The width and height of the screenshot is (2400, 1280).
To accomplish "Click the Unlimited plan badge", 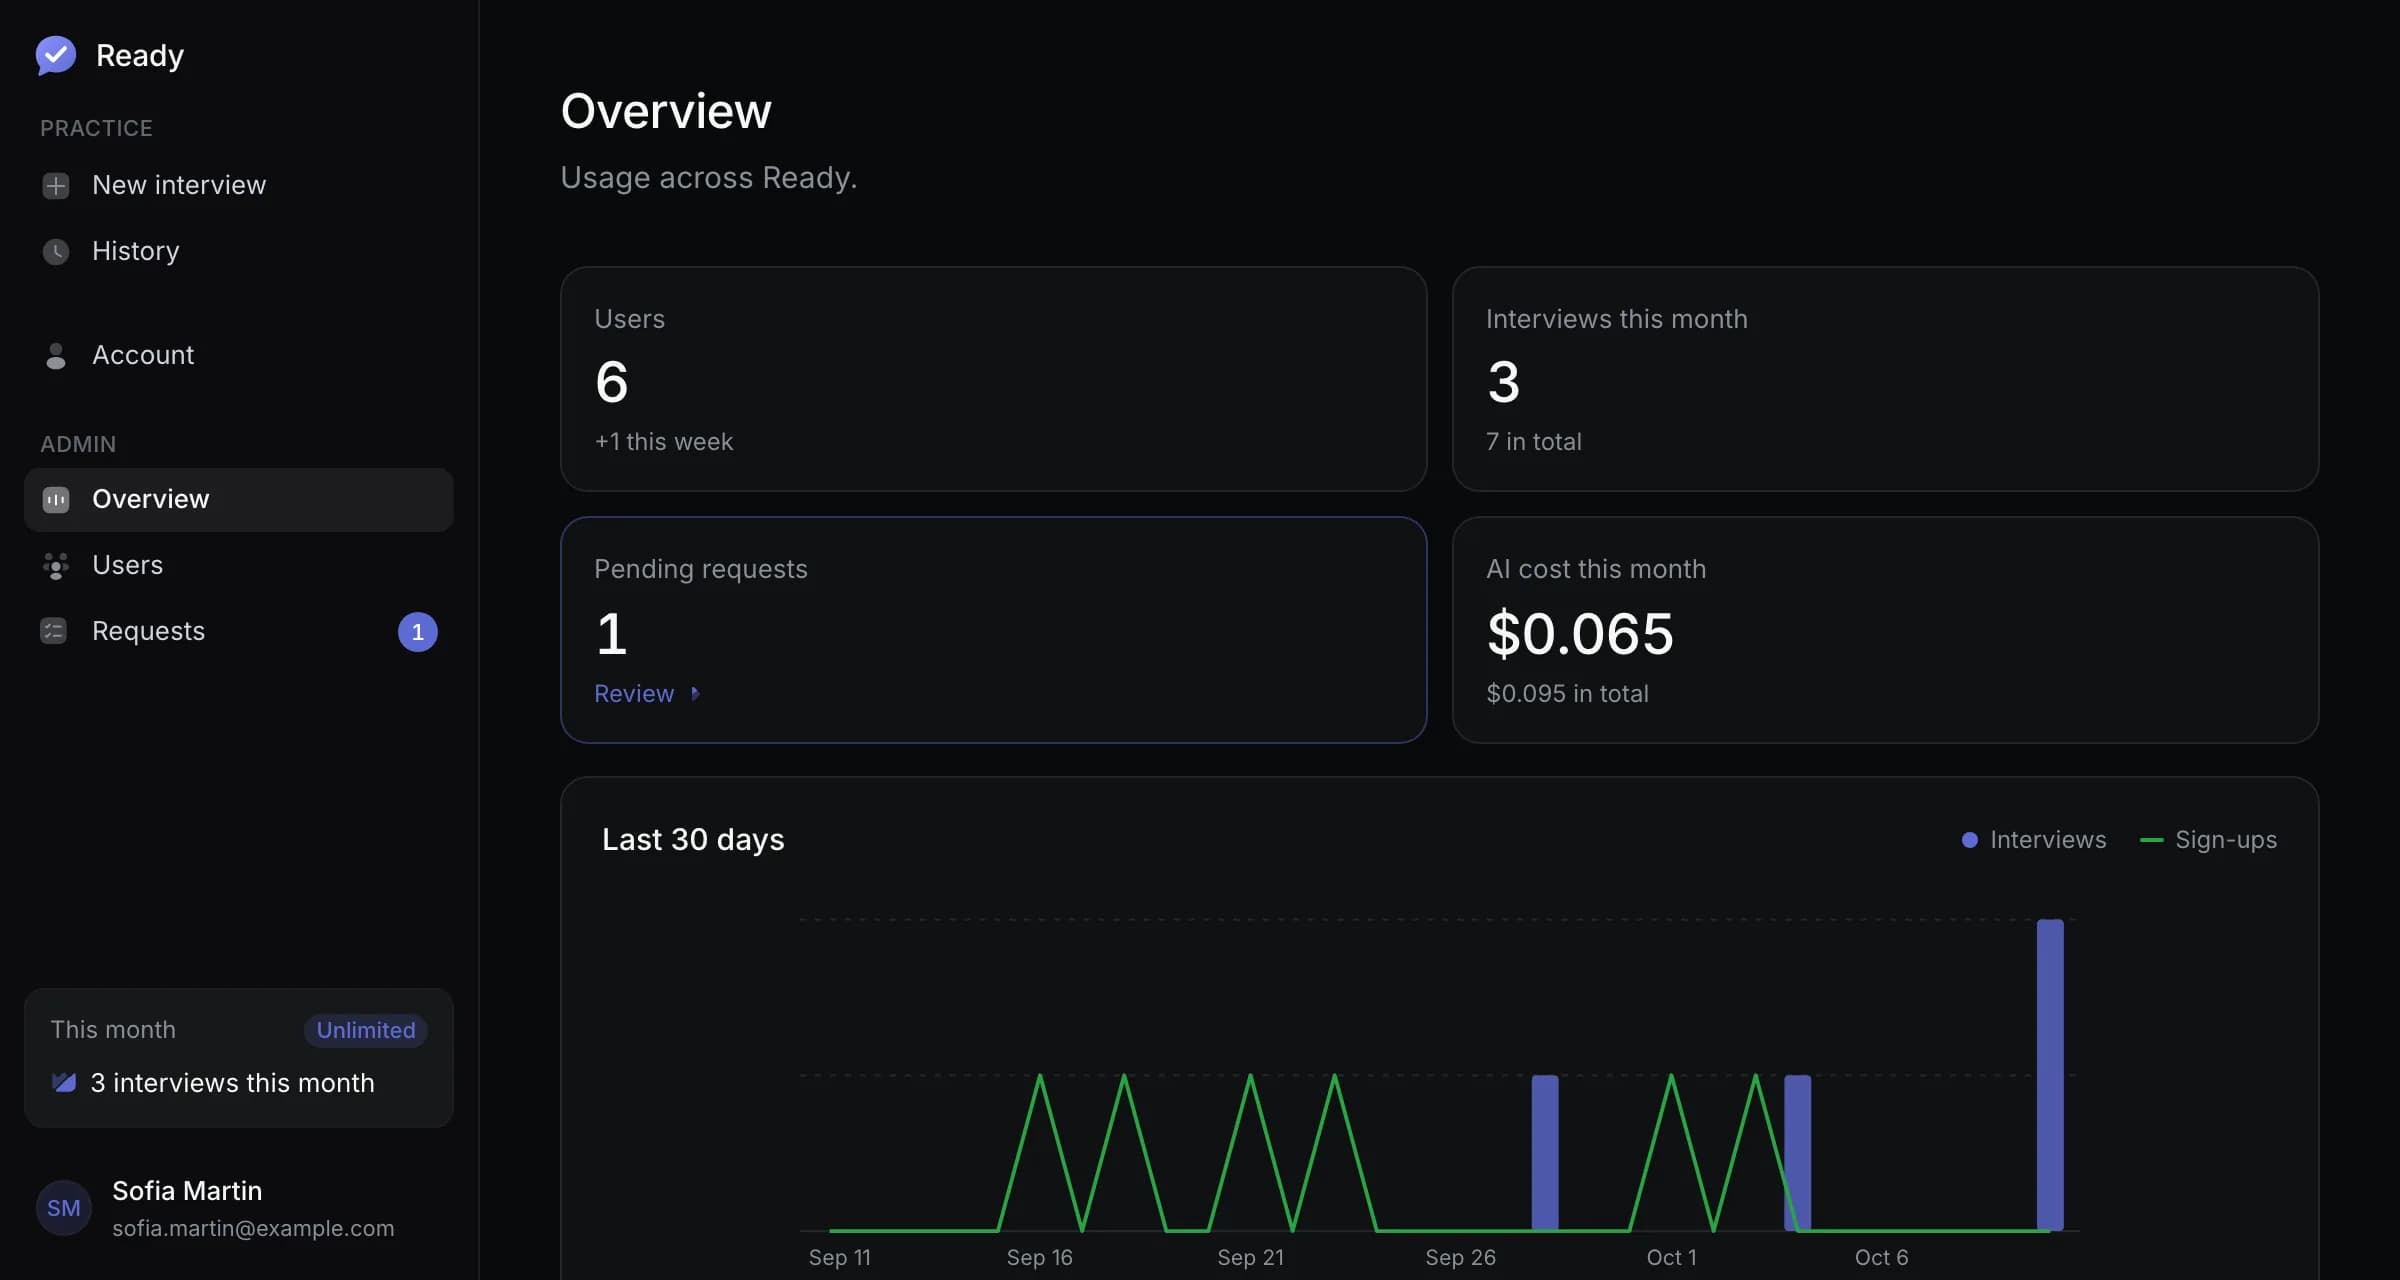I will (366, 1030).
